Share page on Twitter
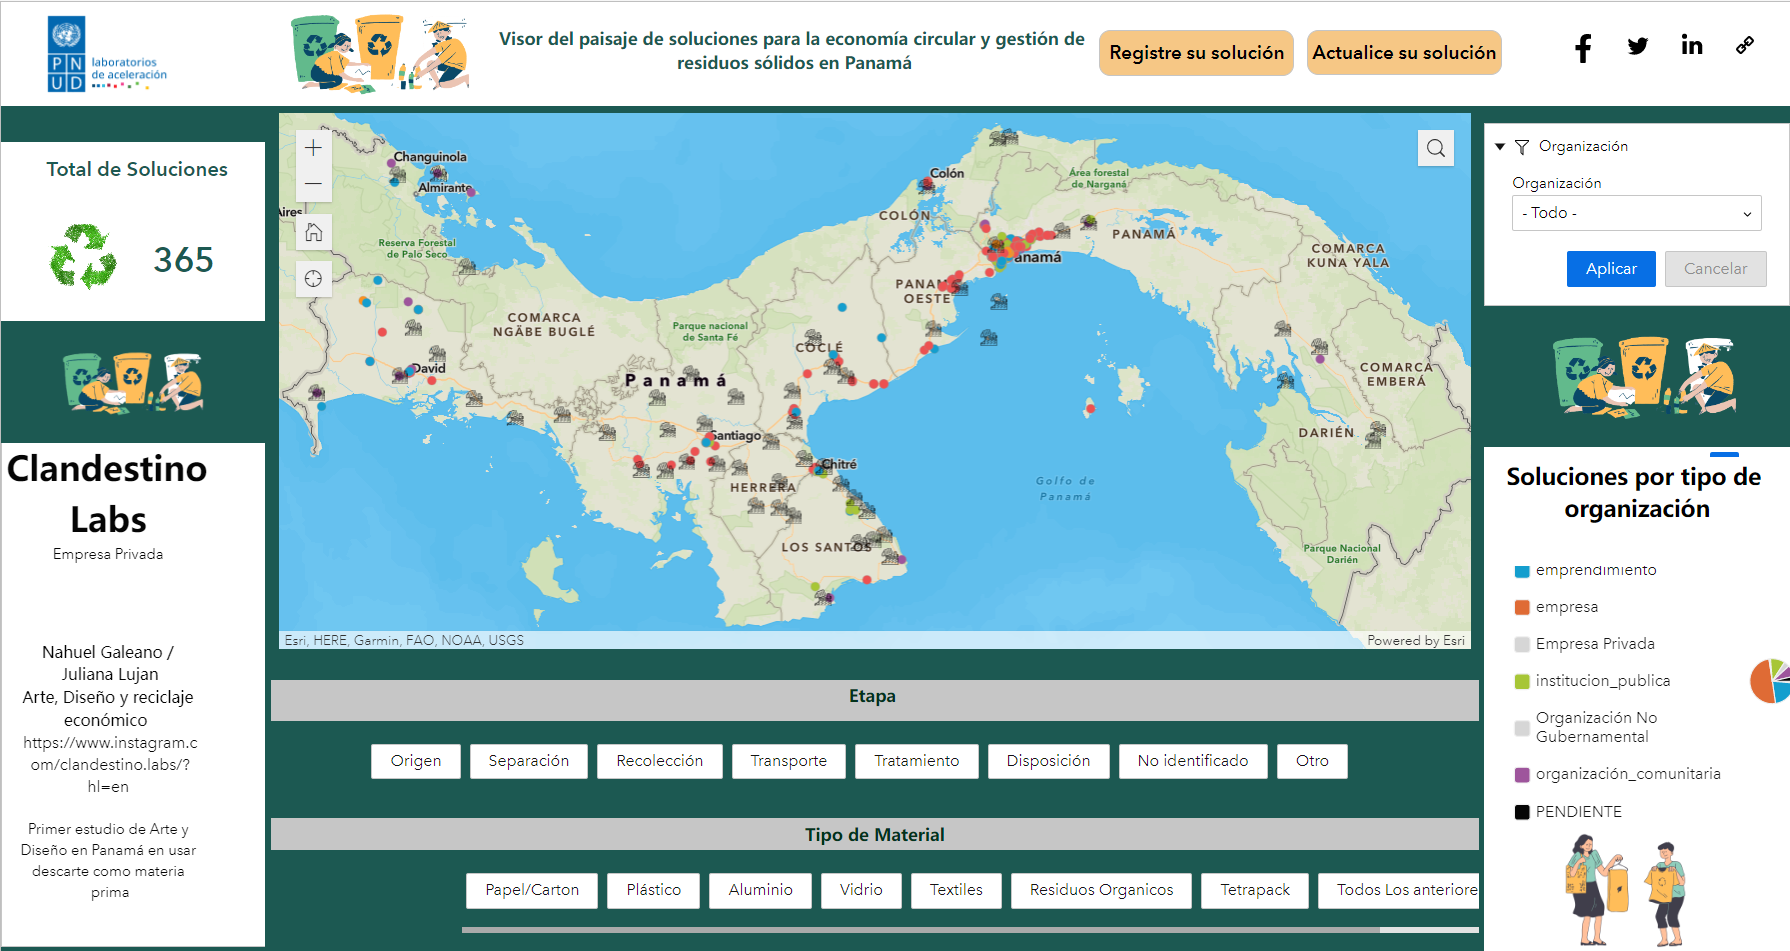Screen dimensions: 1790x951 tap(1638, 46)
